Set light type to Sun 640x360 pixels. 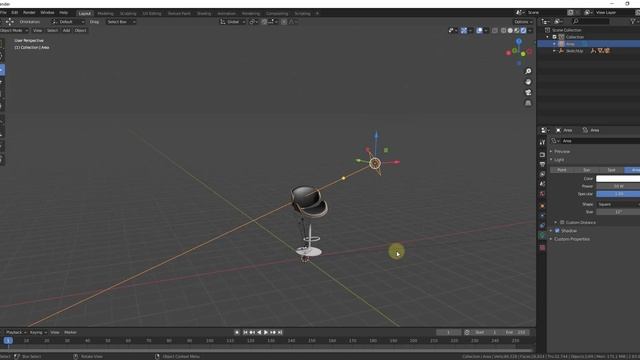pyautogui.click(x=587, y=170)
